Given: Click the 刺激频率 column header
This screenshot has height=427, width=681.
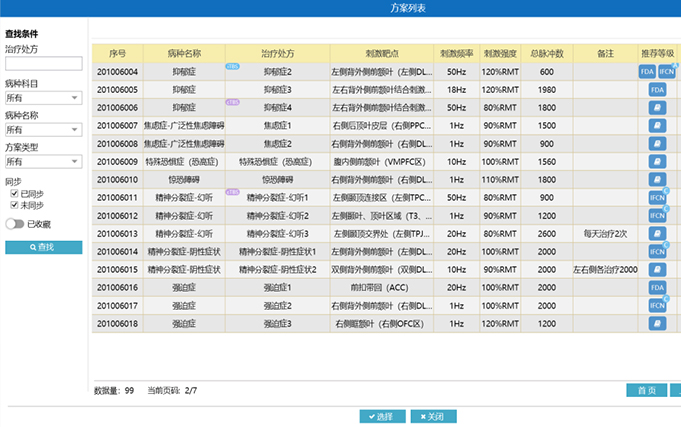Looking at the screenshot, I should [x=455, y=53].
